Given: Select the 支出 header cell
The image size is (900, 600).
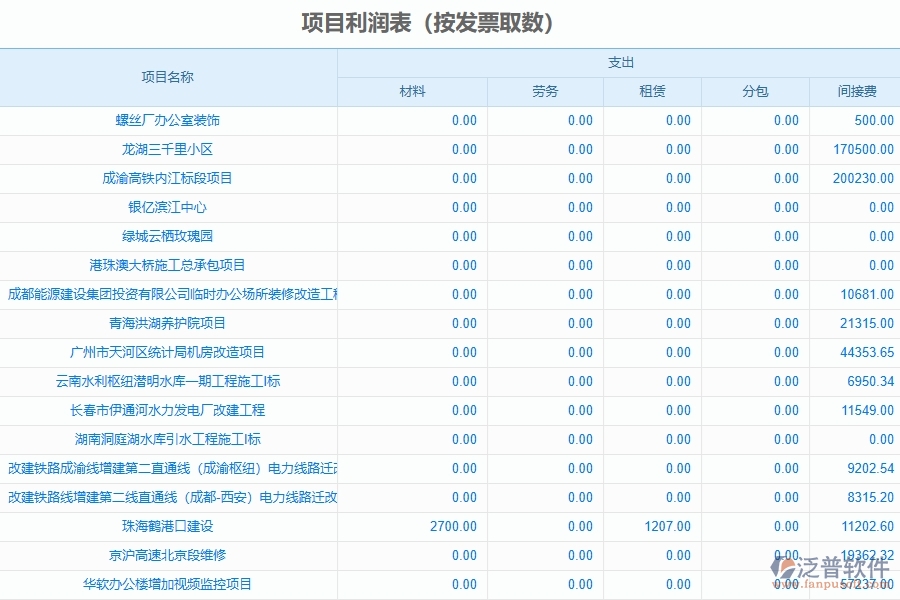Looking at the screenshot, I should 618,61.
